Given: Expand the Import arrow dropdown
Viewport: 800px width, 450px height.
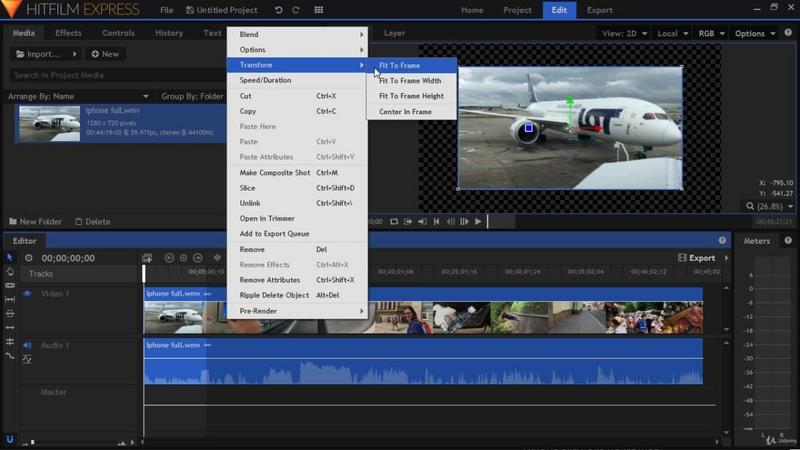Looking at the screenshot, I should click(74, 54).
